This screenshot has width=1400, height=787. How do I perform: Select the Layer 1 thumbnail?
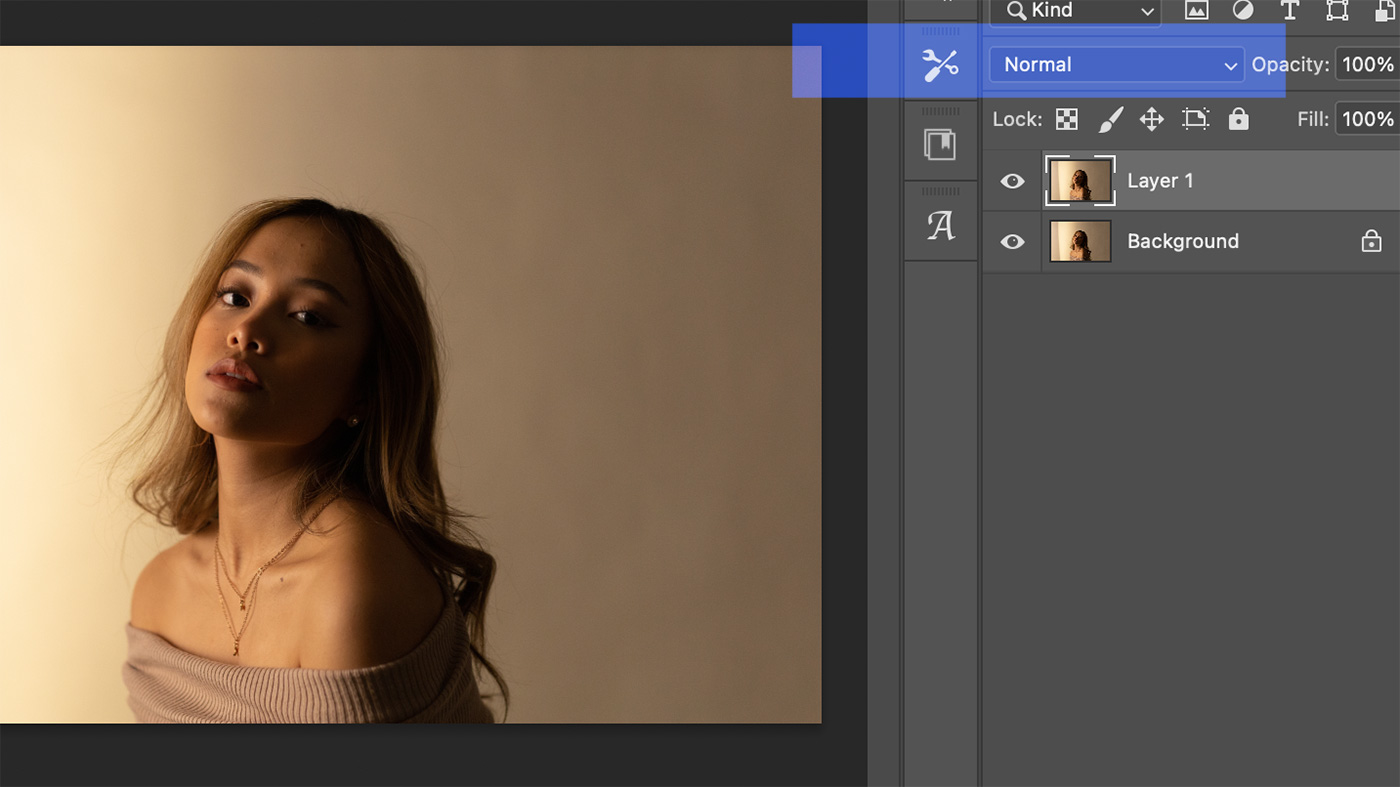[x=1080, y=181]
